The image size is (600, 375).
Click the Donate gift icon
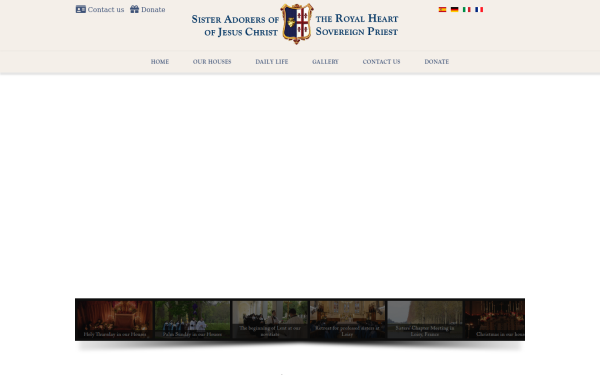pyautogui.click(x=134, y=9)
